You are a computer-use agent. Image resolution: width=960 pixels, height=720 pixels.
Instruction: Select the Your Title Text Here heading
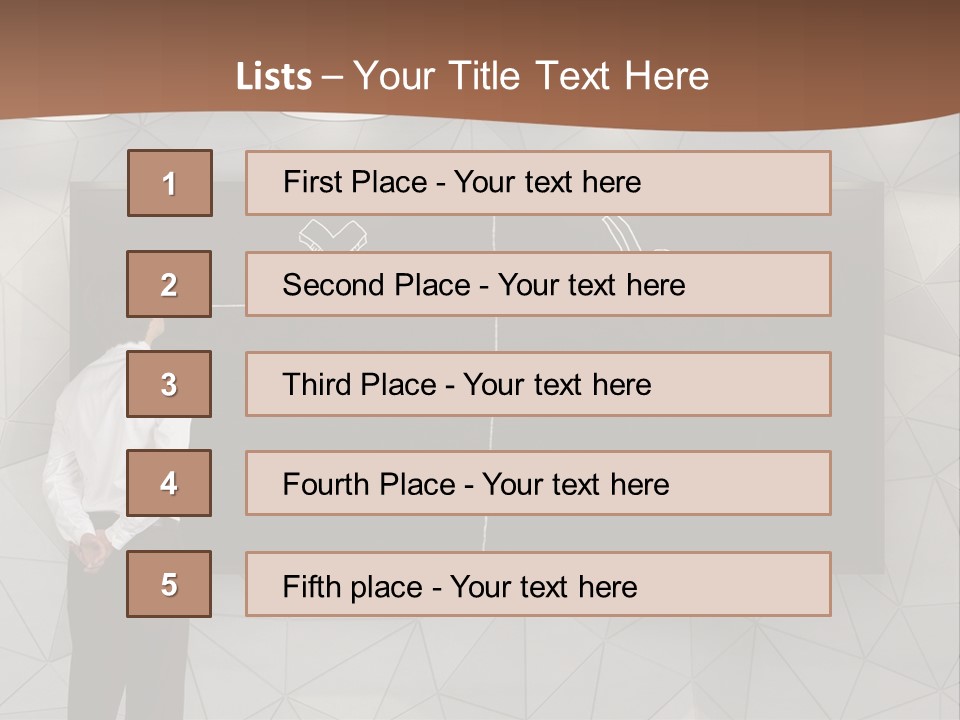[530, 77]
